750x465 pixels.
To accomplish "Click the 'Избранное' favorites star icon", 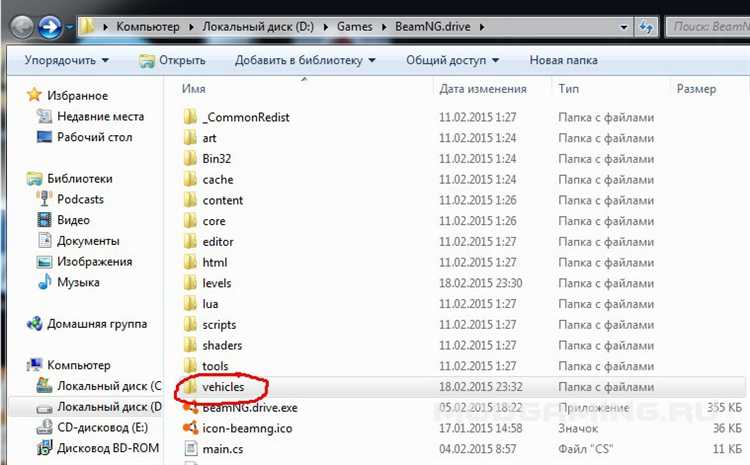I will [x=34, y=95].
